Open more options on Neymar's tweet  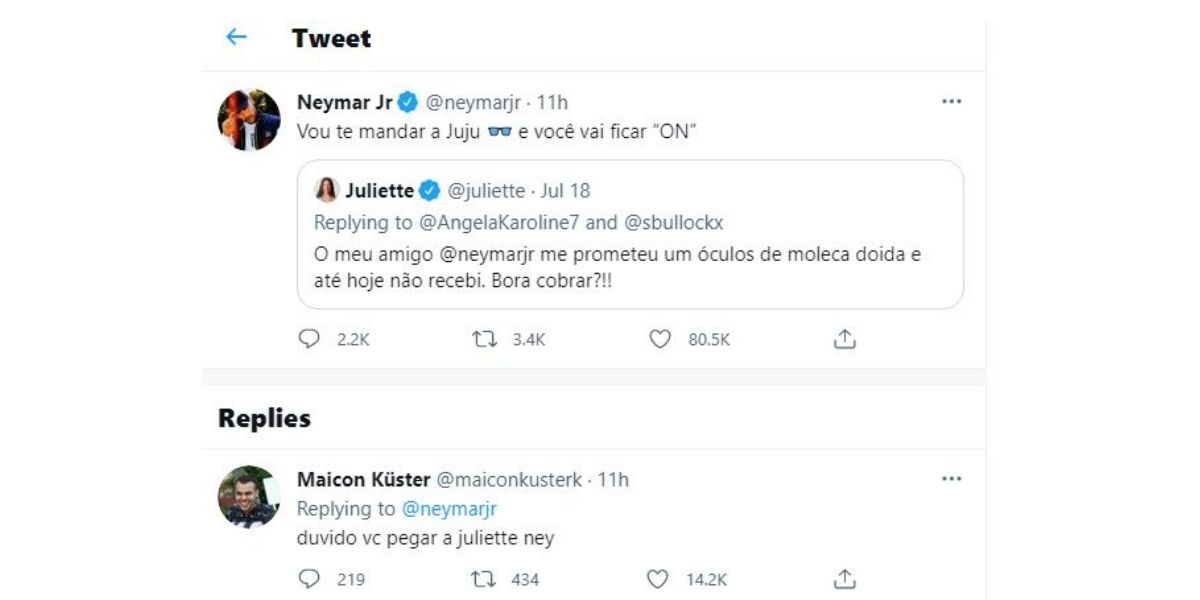tap(951, 102)
